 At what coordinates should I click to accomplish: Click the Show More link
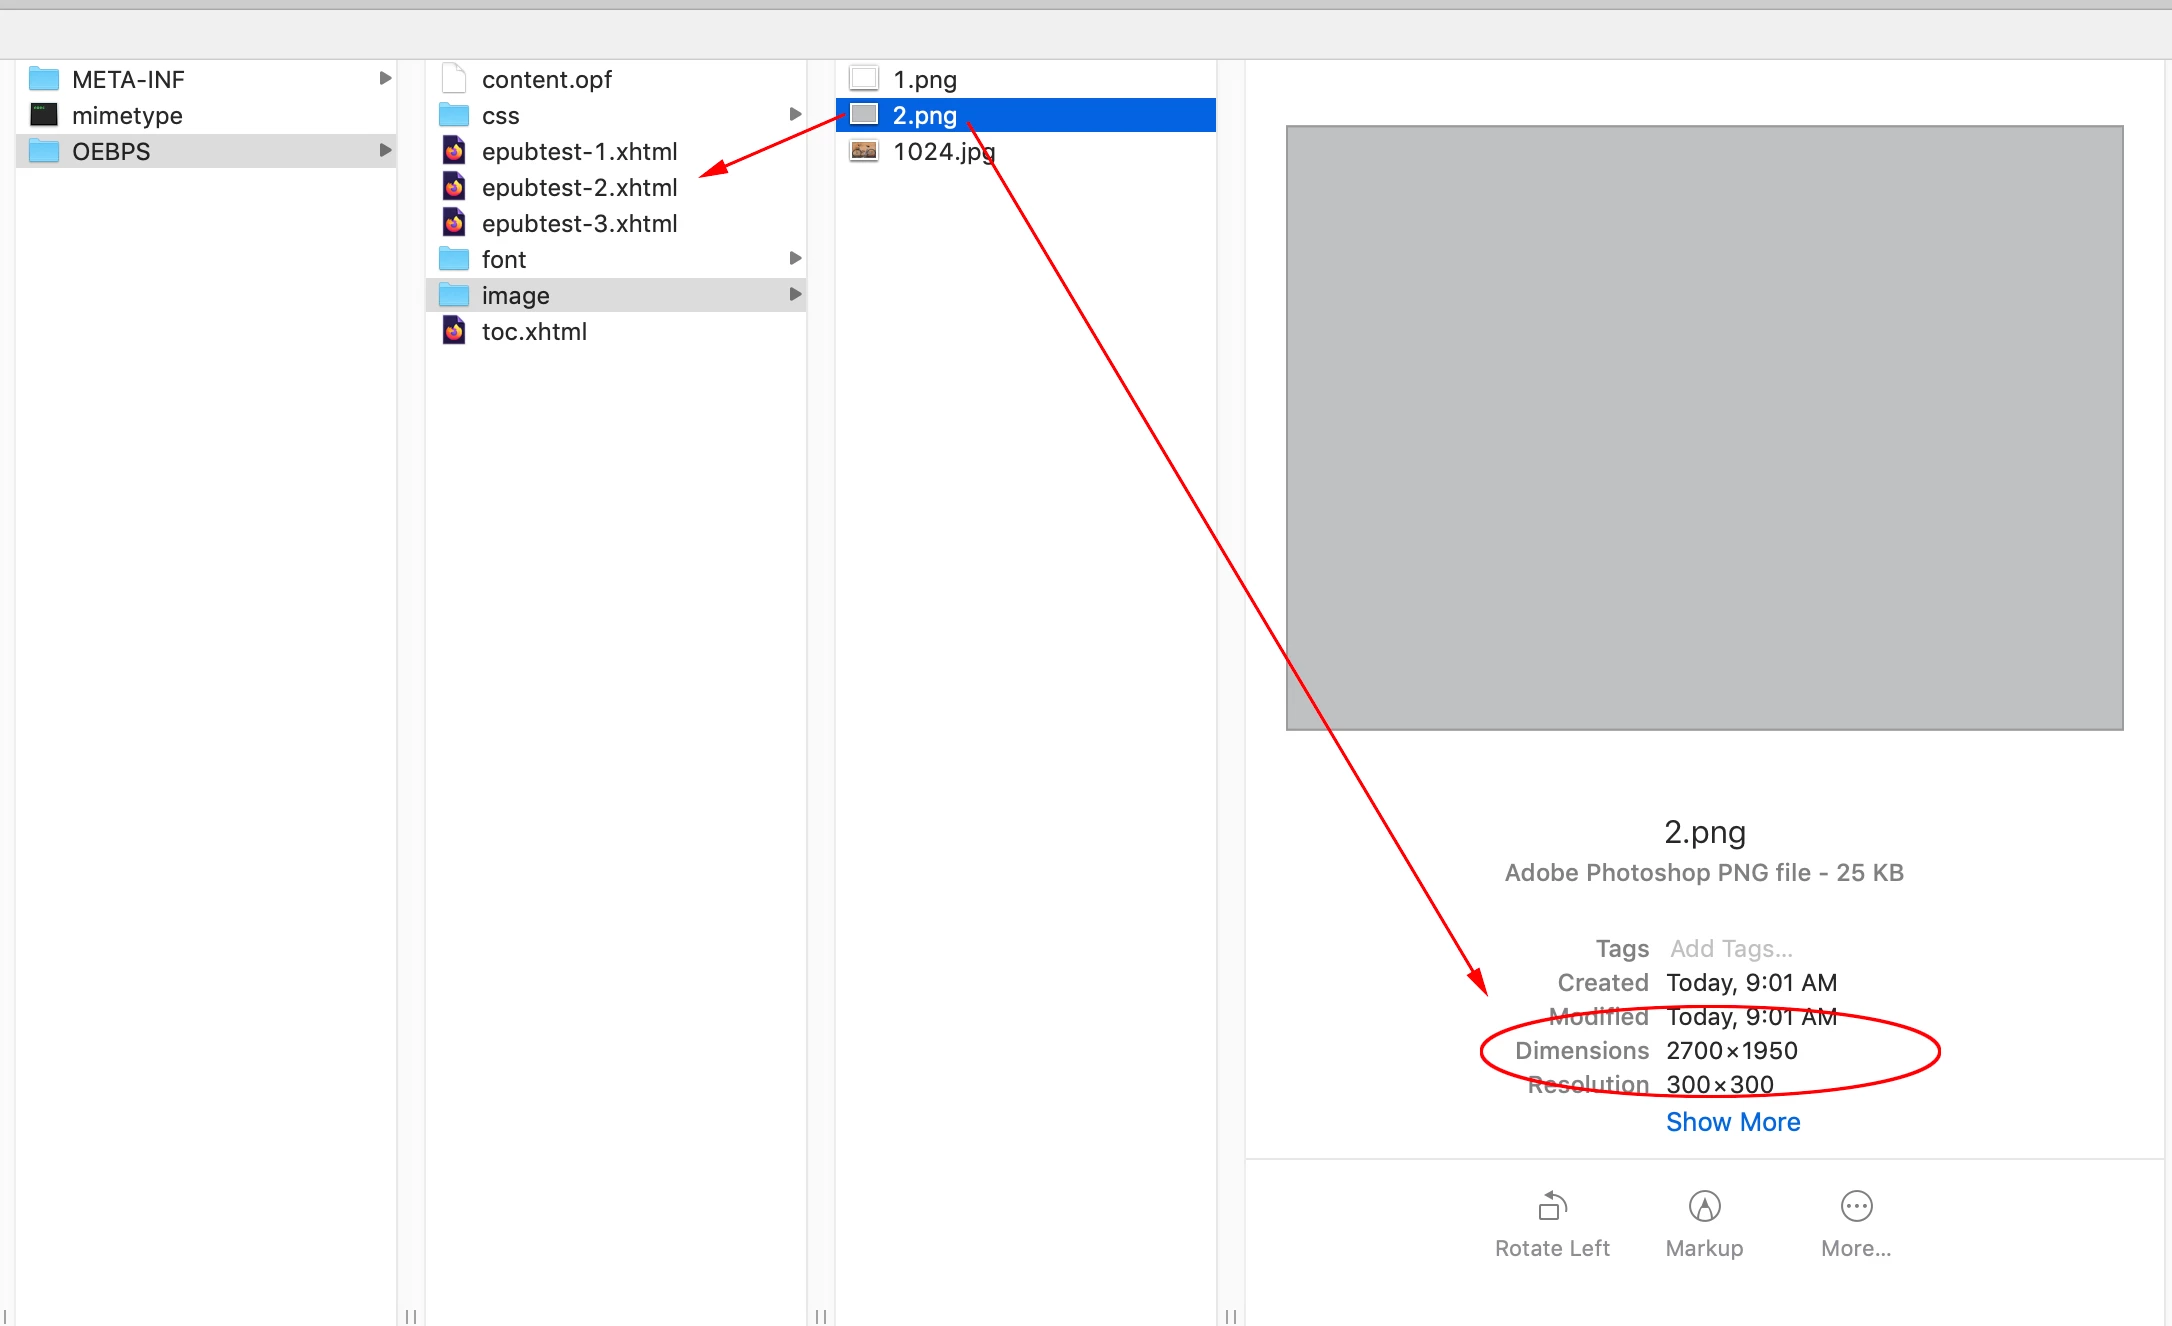1733,1122
